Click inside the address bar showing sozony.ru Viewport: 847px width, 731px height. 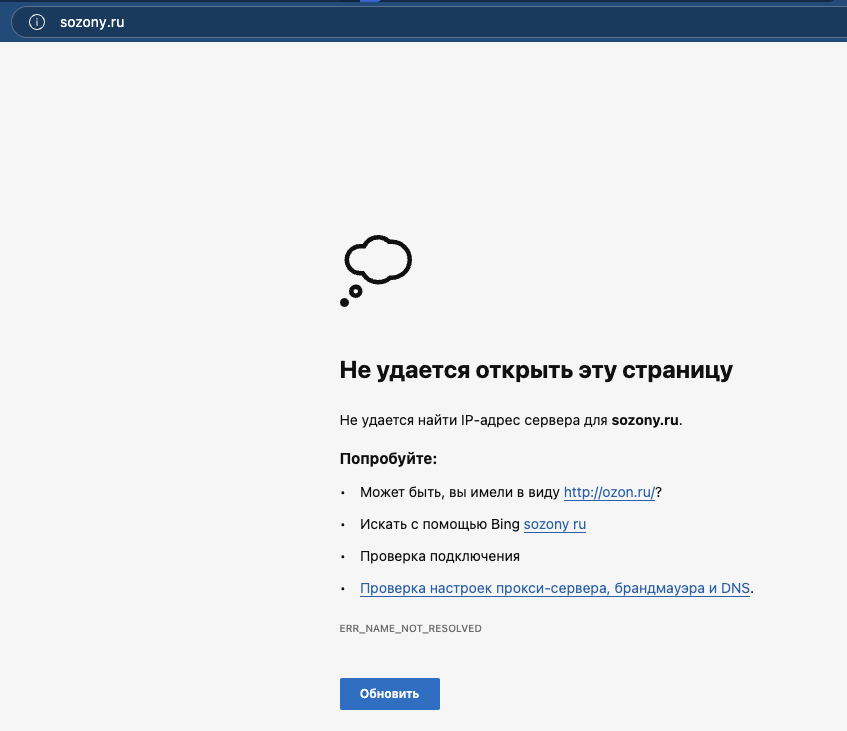(x=200, y=21)
